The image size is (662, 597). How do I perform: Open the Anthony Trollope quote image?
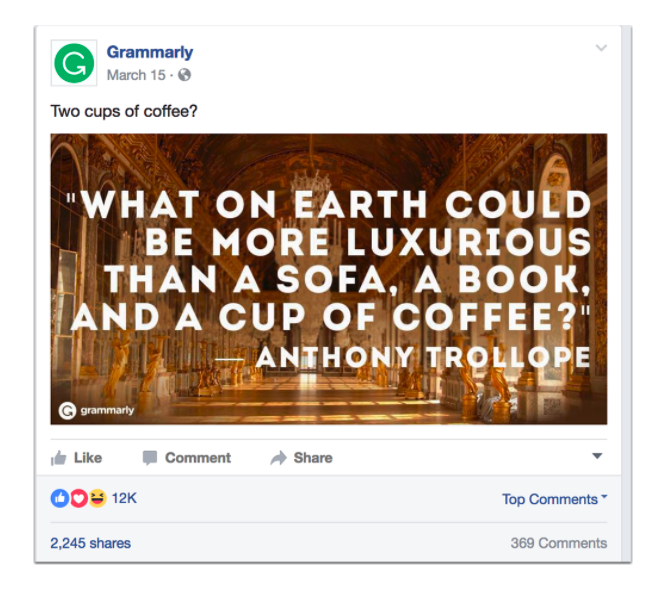click(328, 279)
